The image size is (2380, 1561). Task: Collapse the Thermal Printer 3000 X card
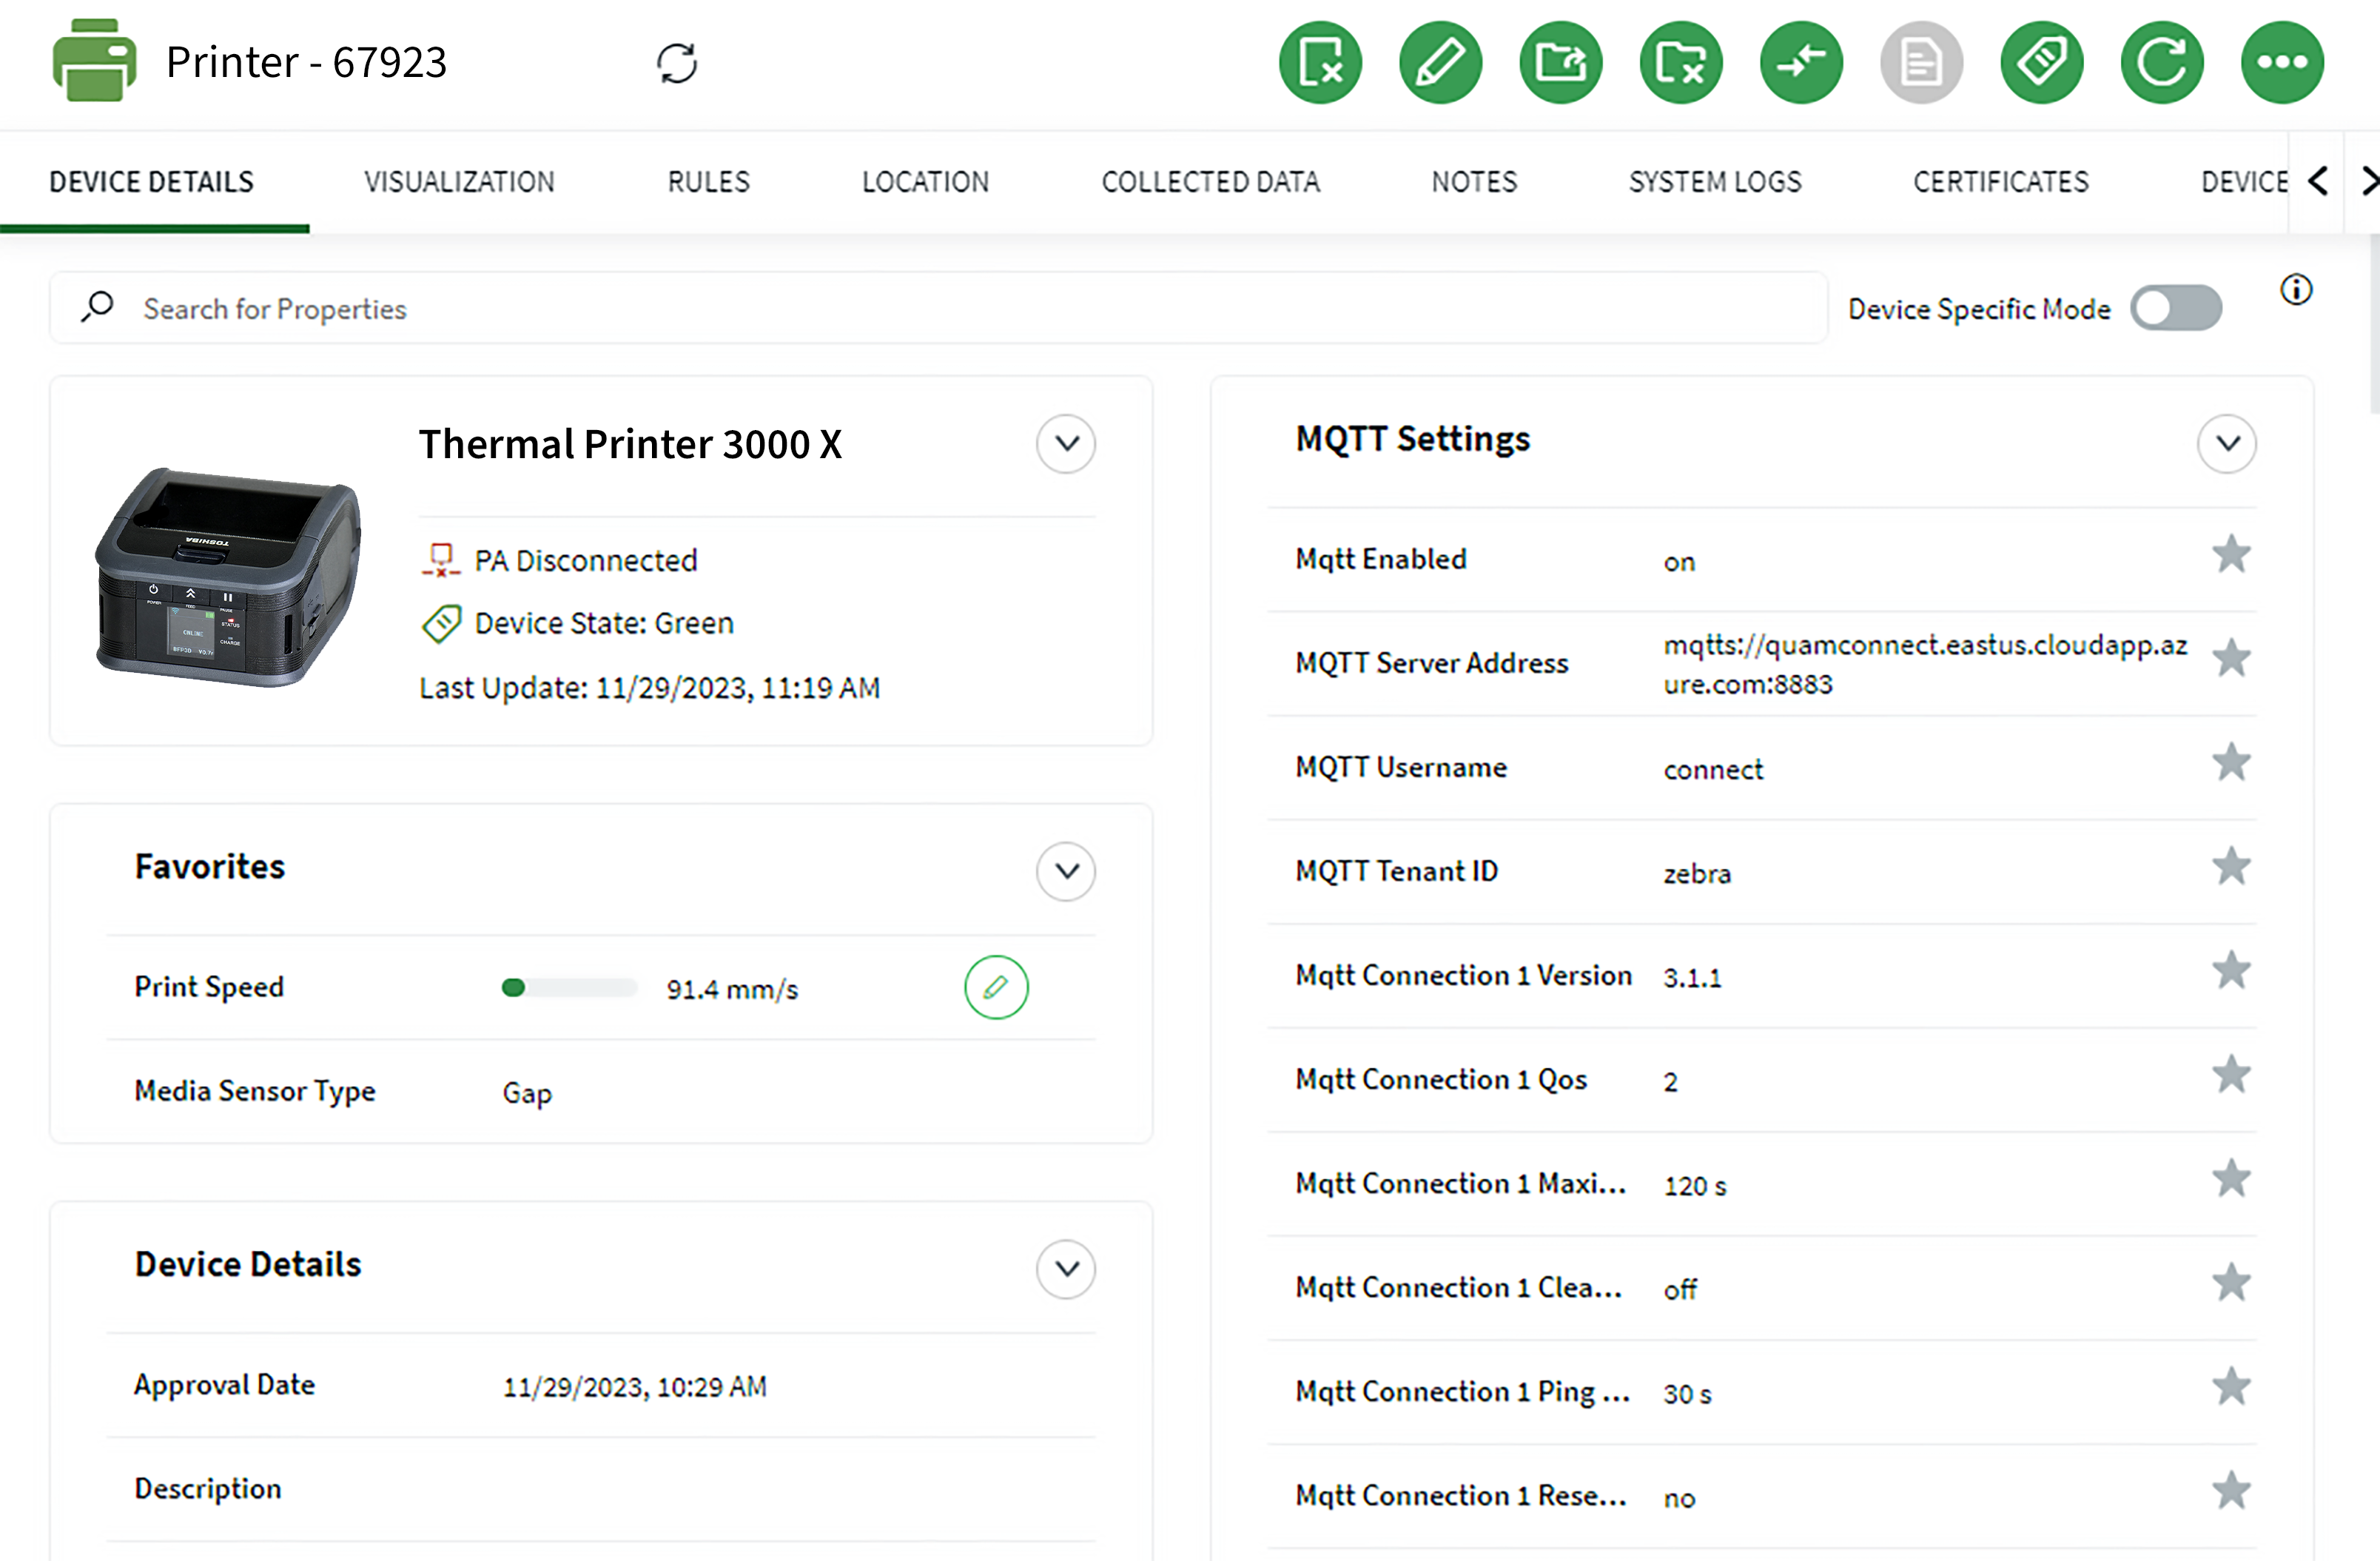pos(1066,443)
